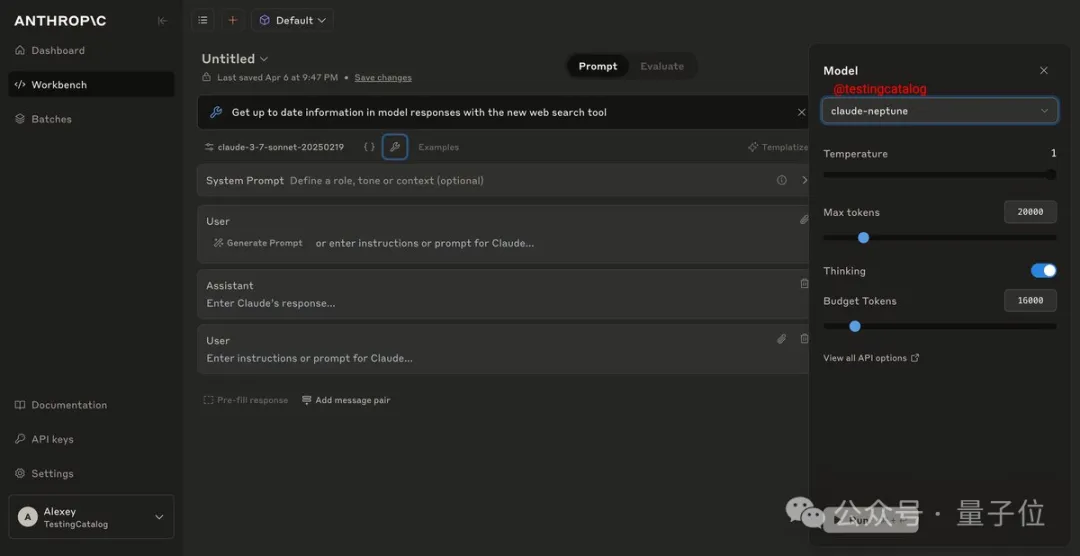Dismiss the web search tool banner
The width and height of the screenshot is (1080, 556).
coord(801,113)
